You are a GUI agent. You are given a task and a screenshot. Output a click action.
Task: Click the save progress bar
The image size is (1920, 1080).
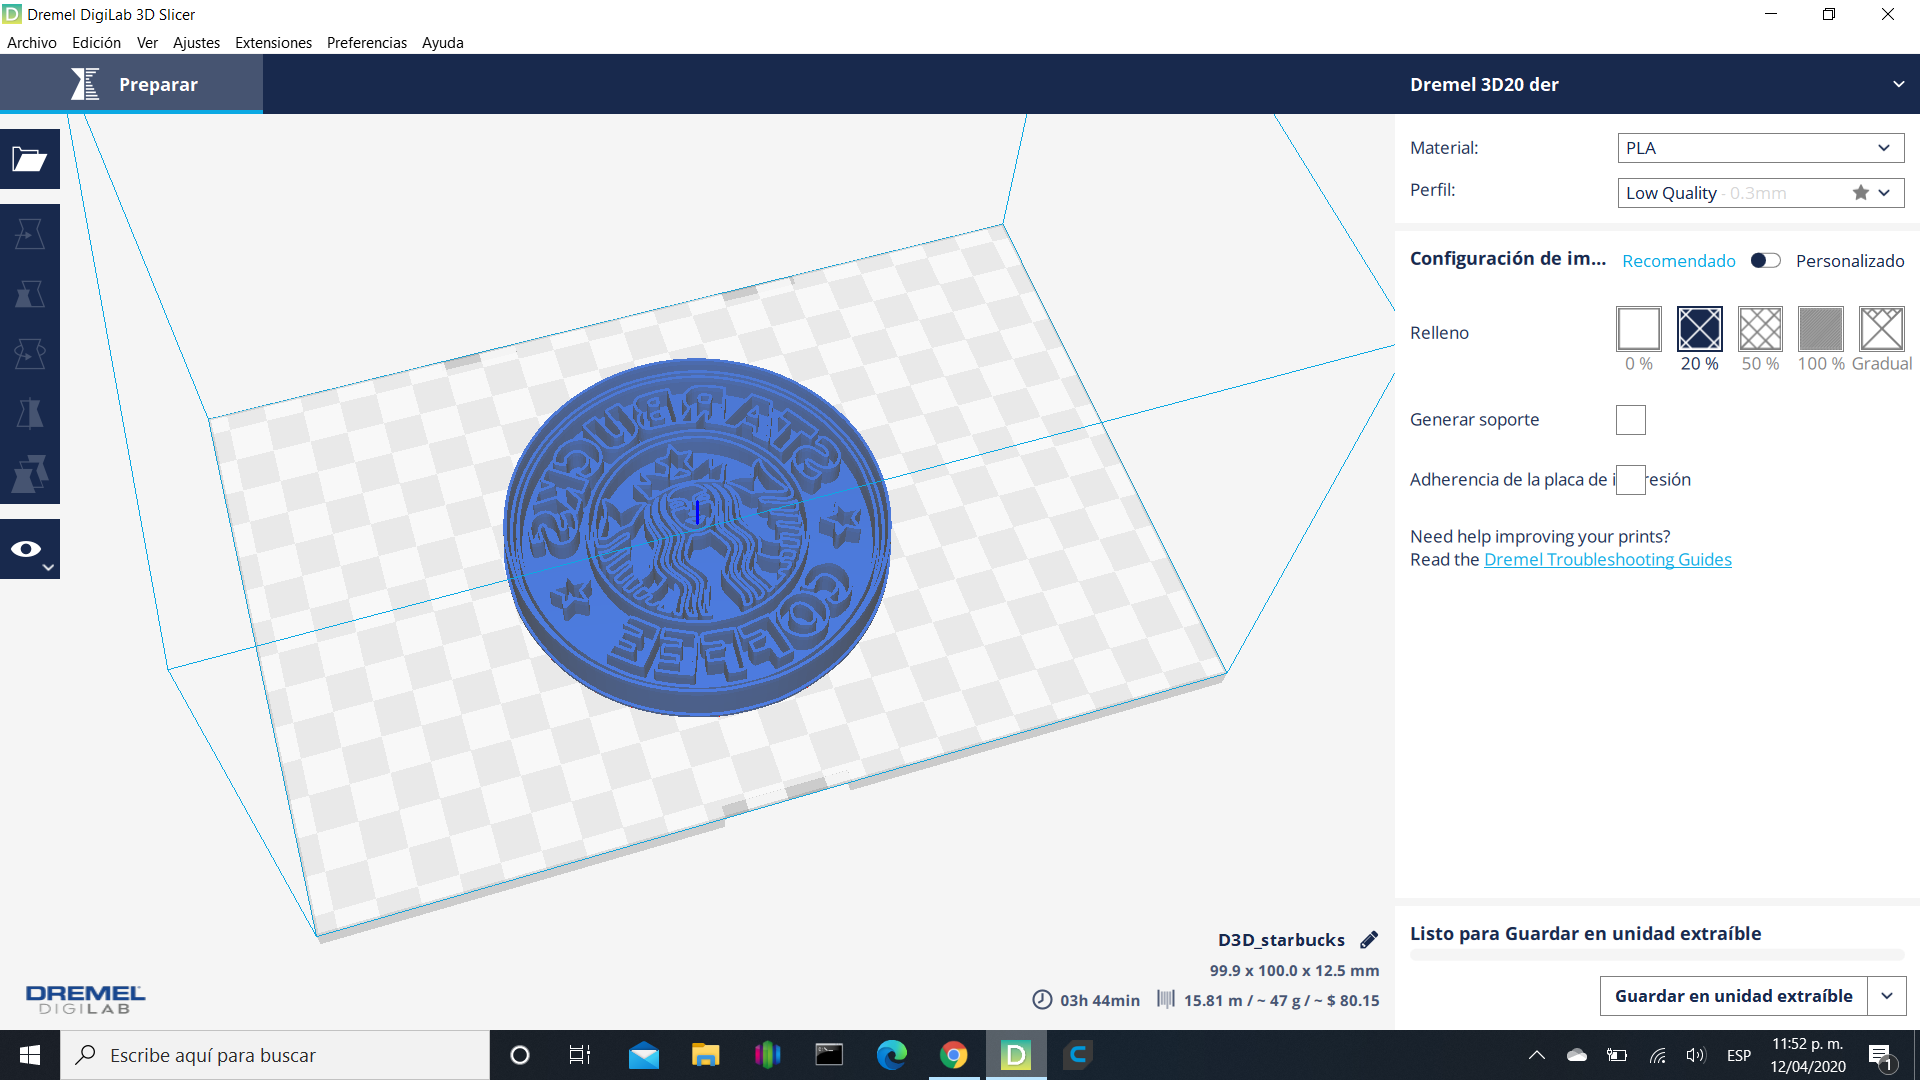coord(1657,955)
